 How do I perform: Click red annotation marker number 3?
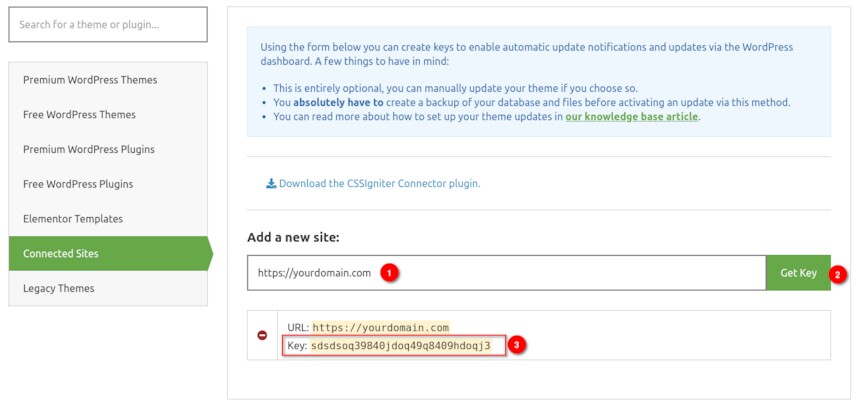click(x=517, y=346)
